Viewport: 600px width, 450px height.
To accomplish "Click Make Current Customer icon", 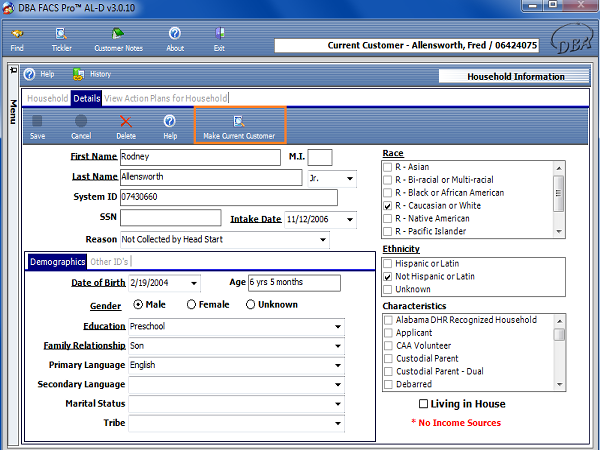I will point(239,125).
